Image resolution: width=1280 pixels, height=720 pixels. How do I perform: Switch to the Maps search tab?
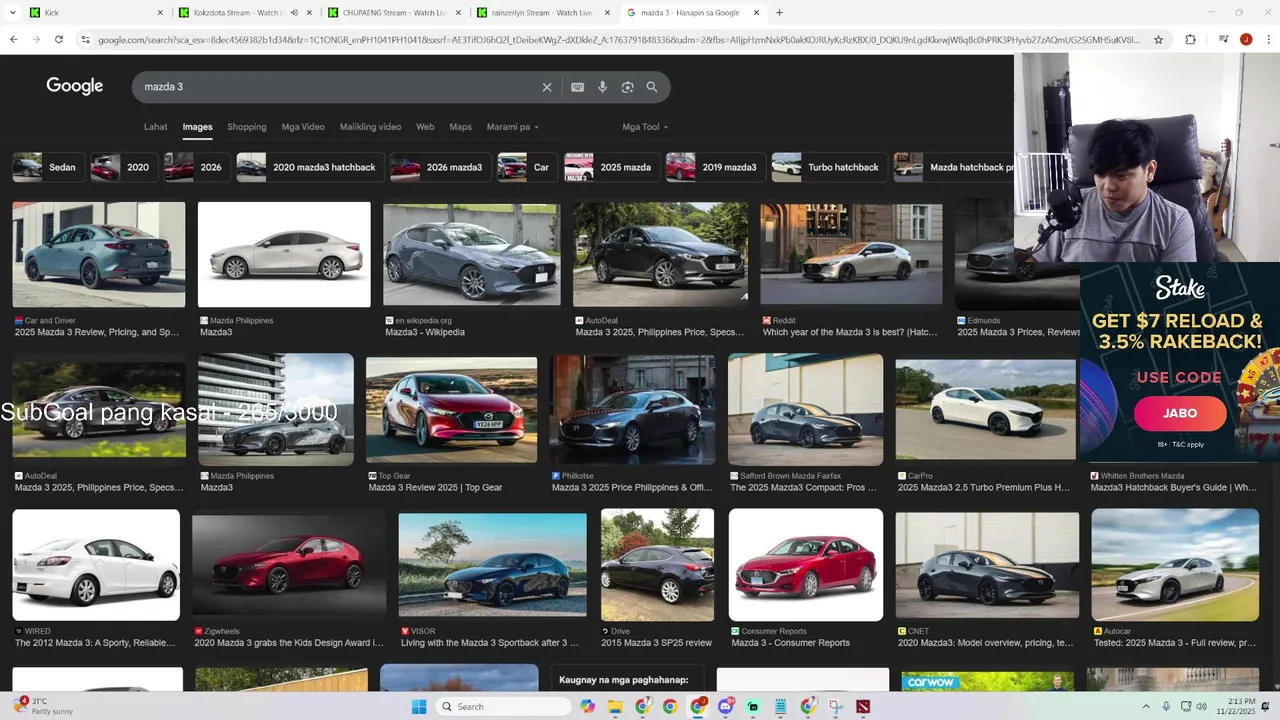[x=460, y=127]
